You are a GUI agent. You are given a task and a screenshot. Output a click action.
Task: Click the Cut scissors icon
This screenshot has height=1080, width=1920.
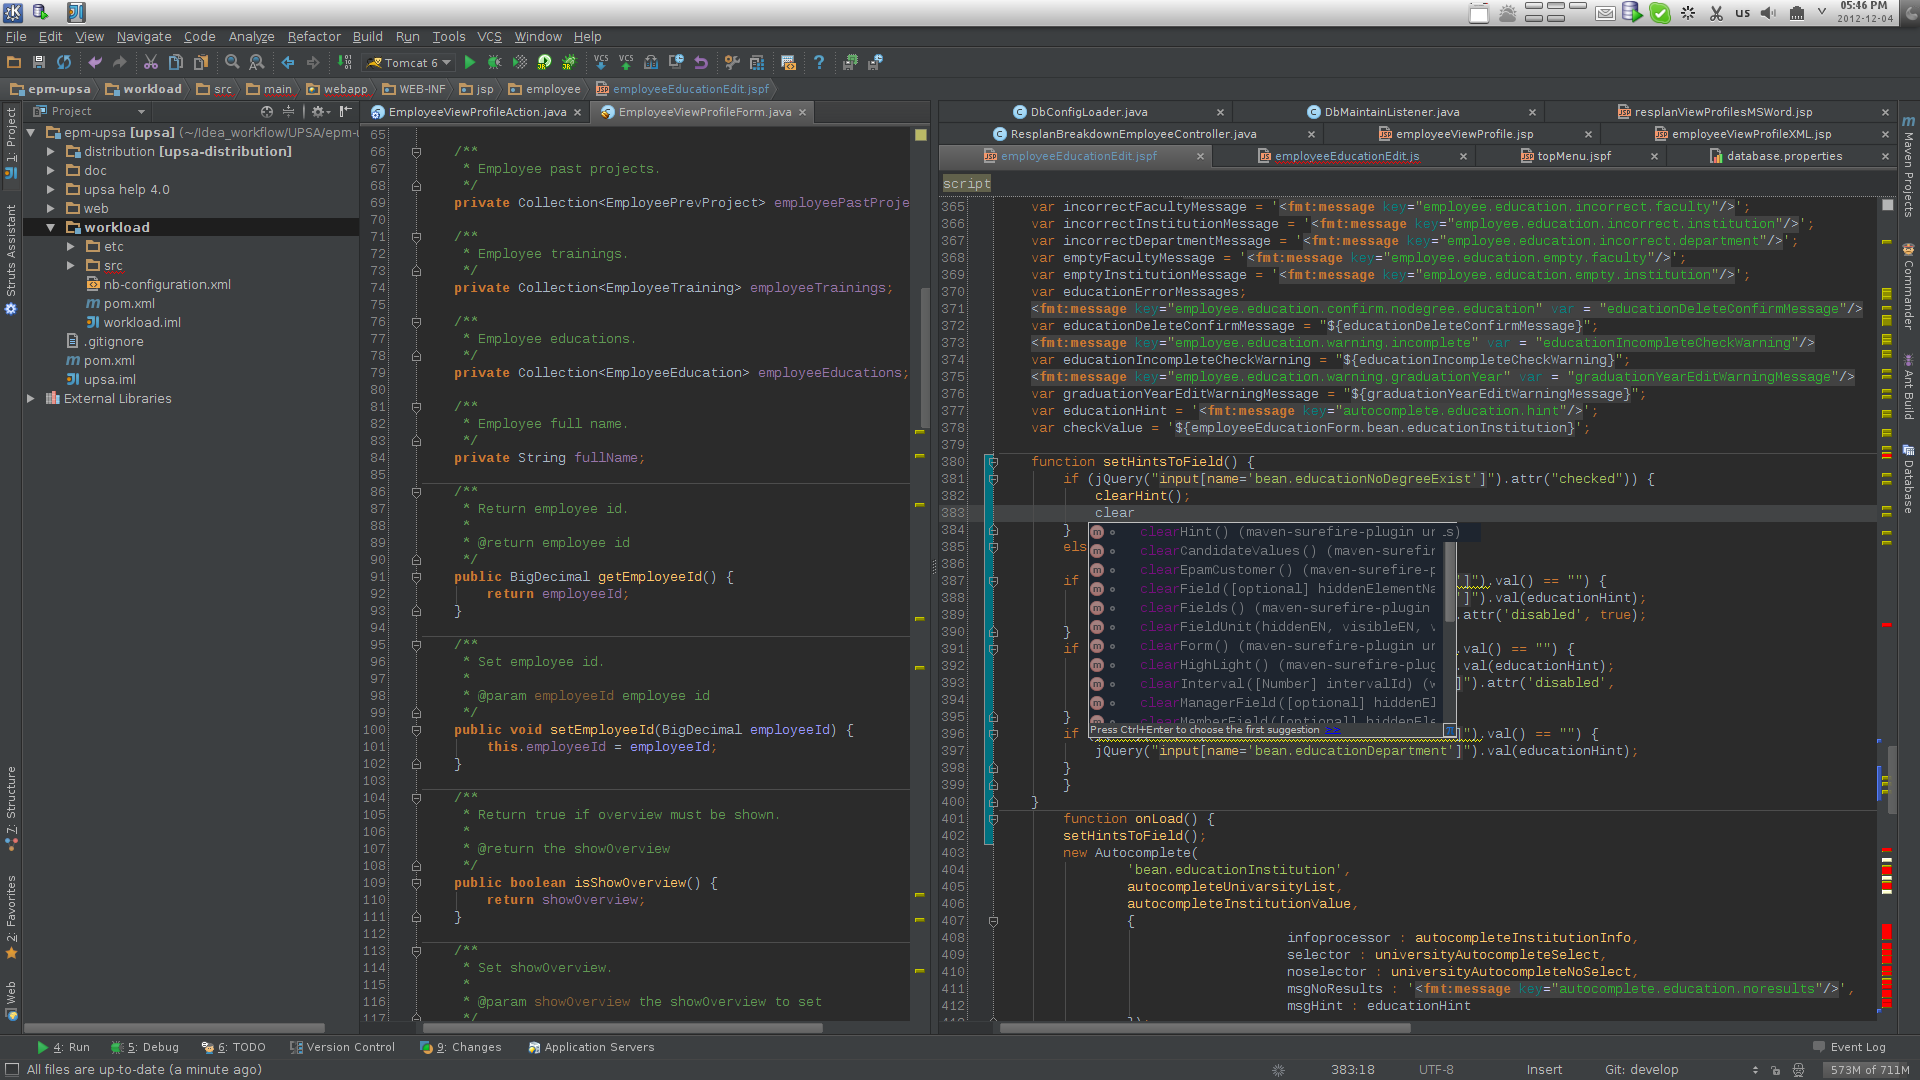pyautogui.click(x=150, y=62)
